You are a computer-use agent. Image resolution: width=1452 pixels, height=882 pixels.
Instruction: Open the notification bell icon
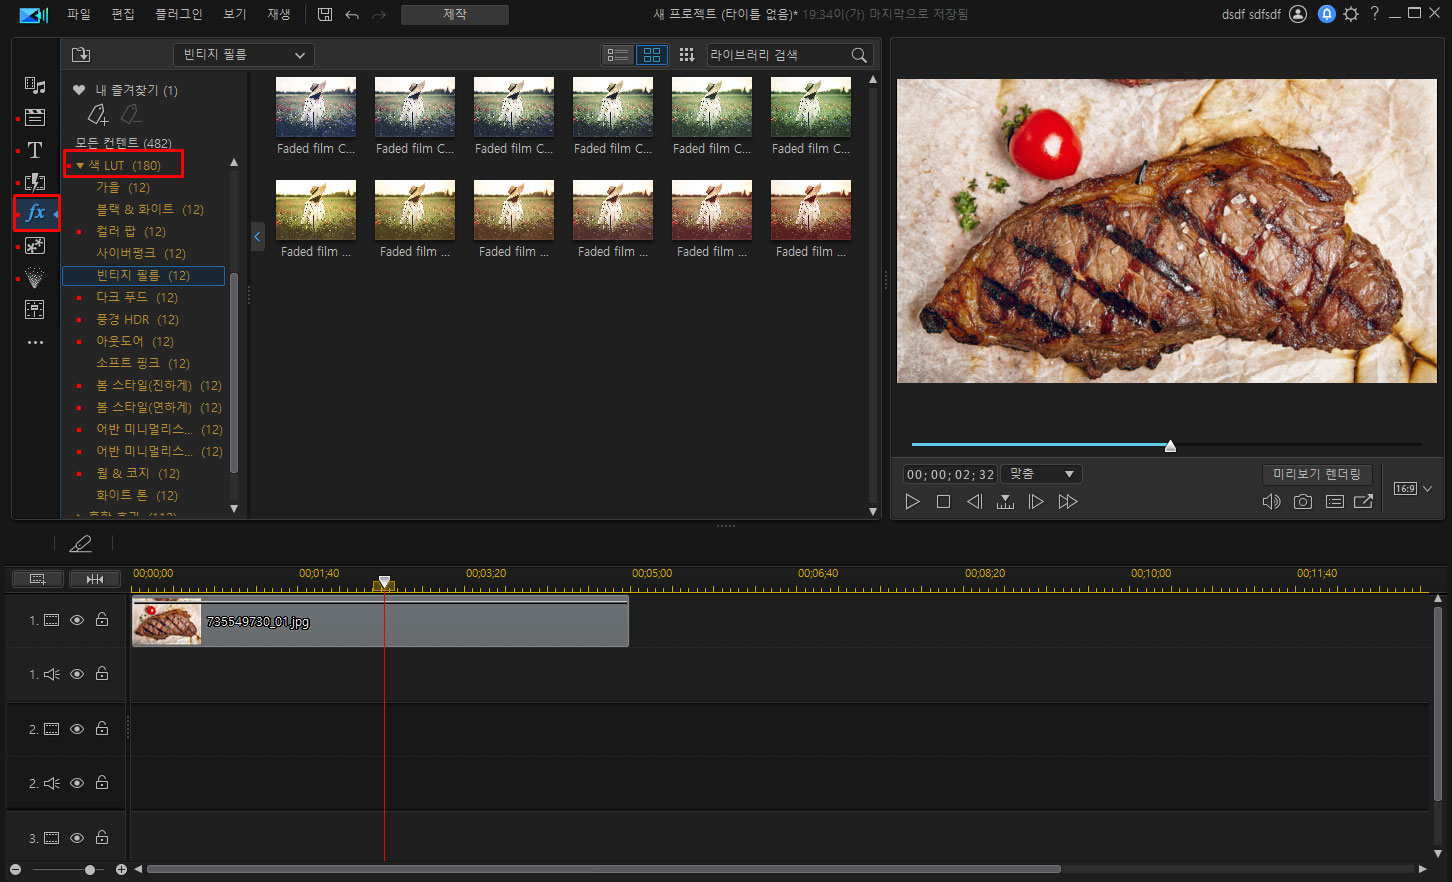click(1327, 14)
